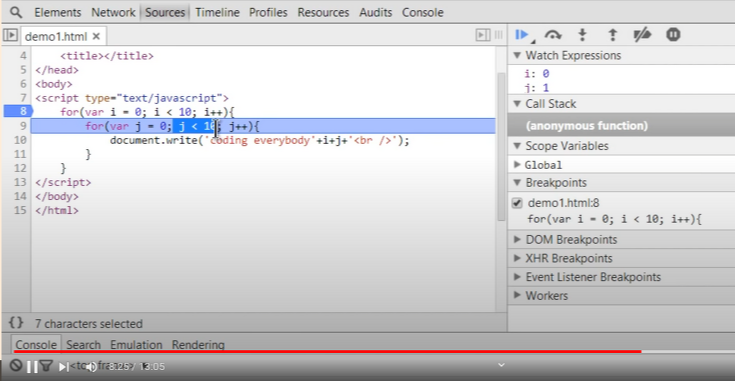
Task: Close the demo1.html file tab
Action: click(x=96, y=36)
